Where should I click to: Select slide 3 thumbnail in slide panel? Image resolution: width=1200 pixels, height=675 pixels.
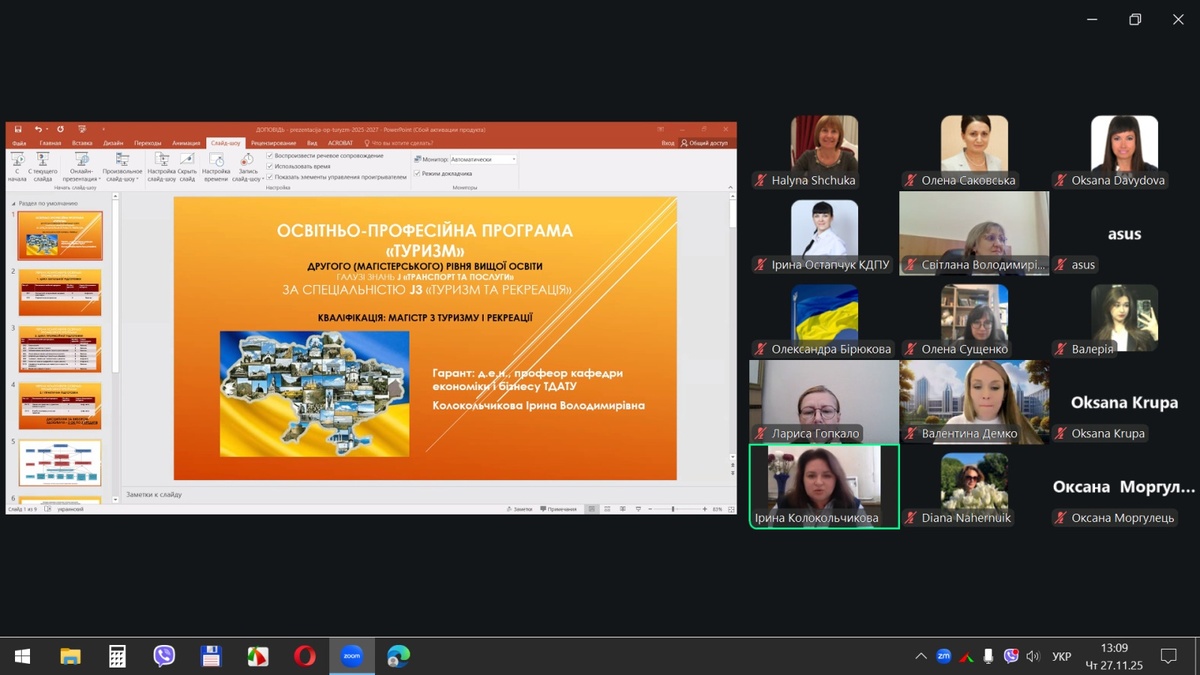click(x=60, y=349)
